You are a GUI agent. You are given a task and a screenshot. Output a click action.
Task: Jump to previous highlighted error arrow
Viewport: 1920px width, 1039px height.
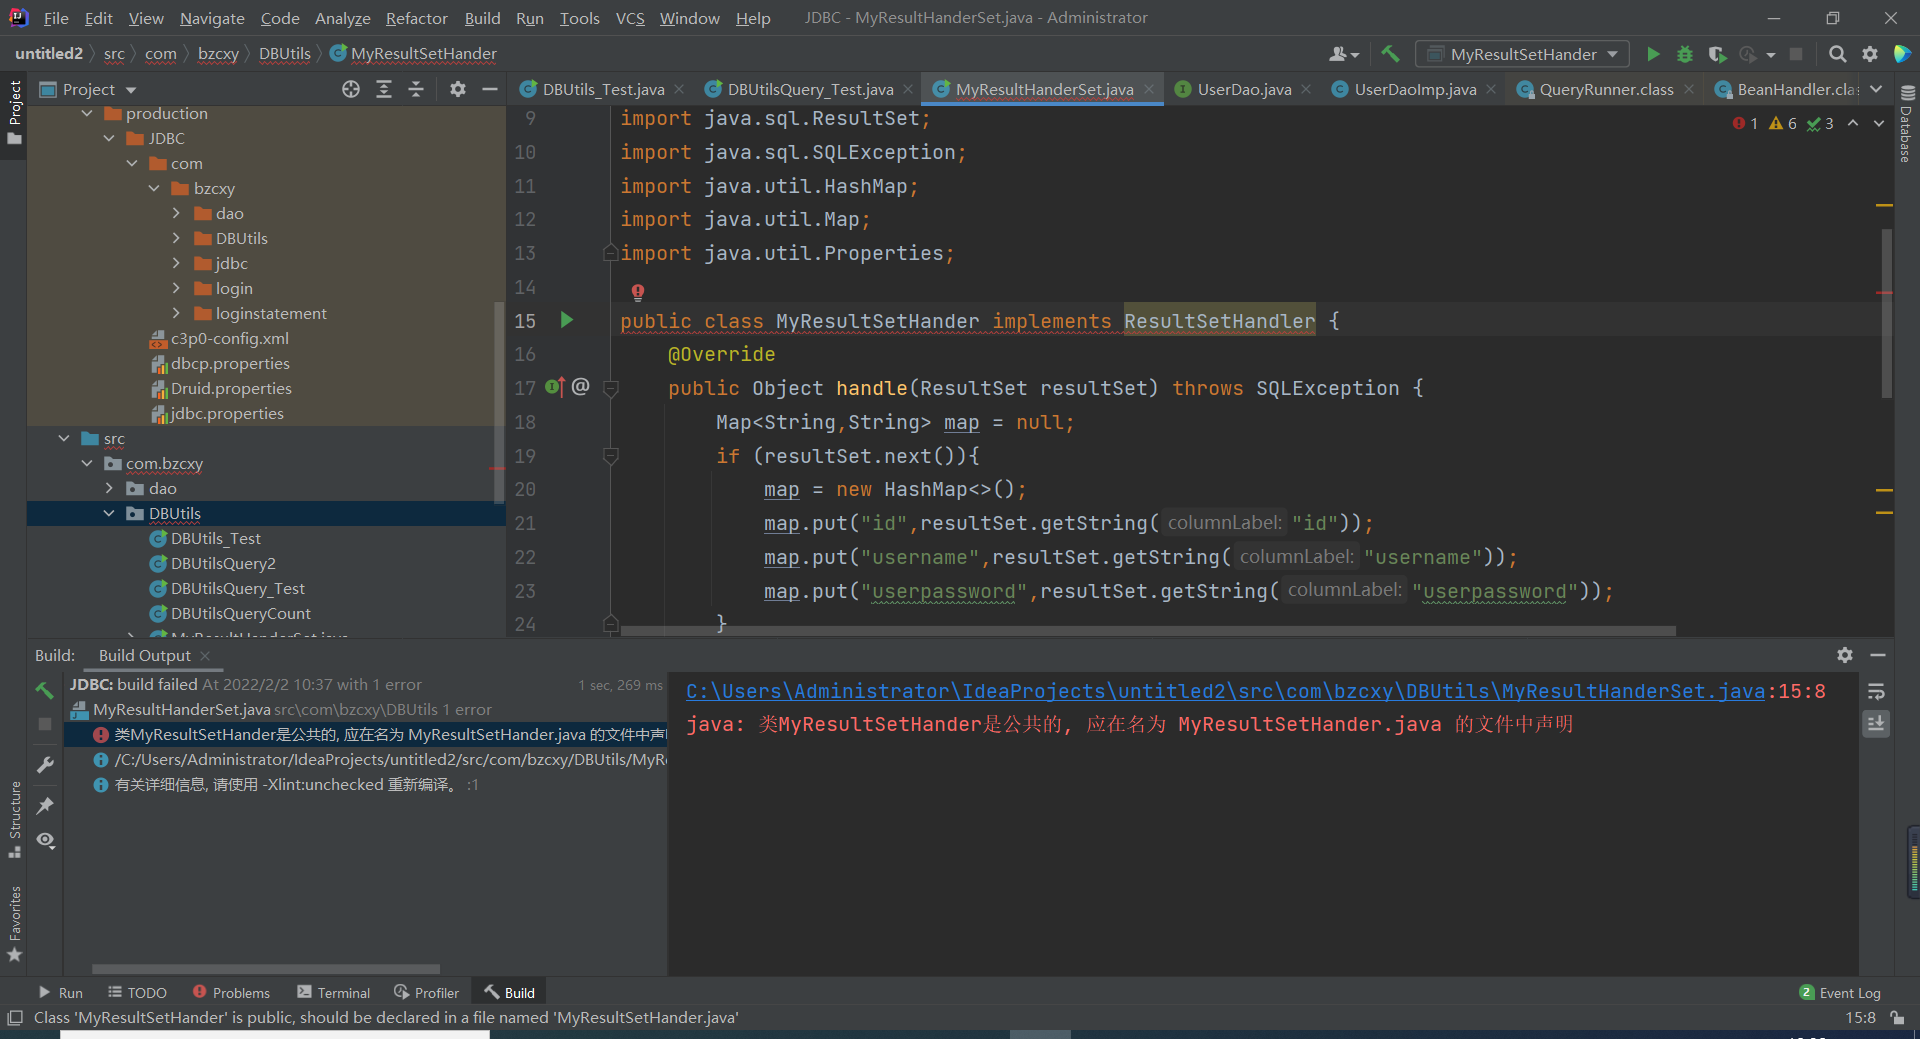point(1853,123)
